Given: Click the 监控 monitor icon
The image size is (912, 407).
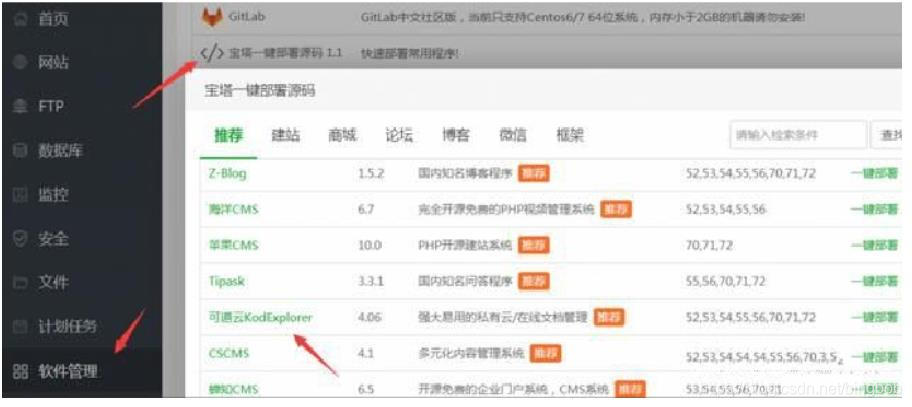Looking at the screenshot, I should click(x=20, y=195).
